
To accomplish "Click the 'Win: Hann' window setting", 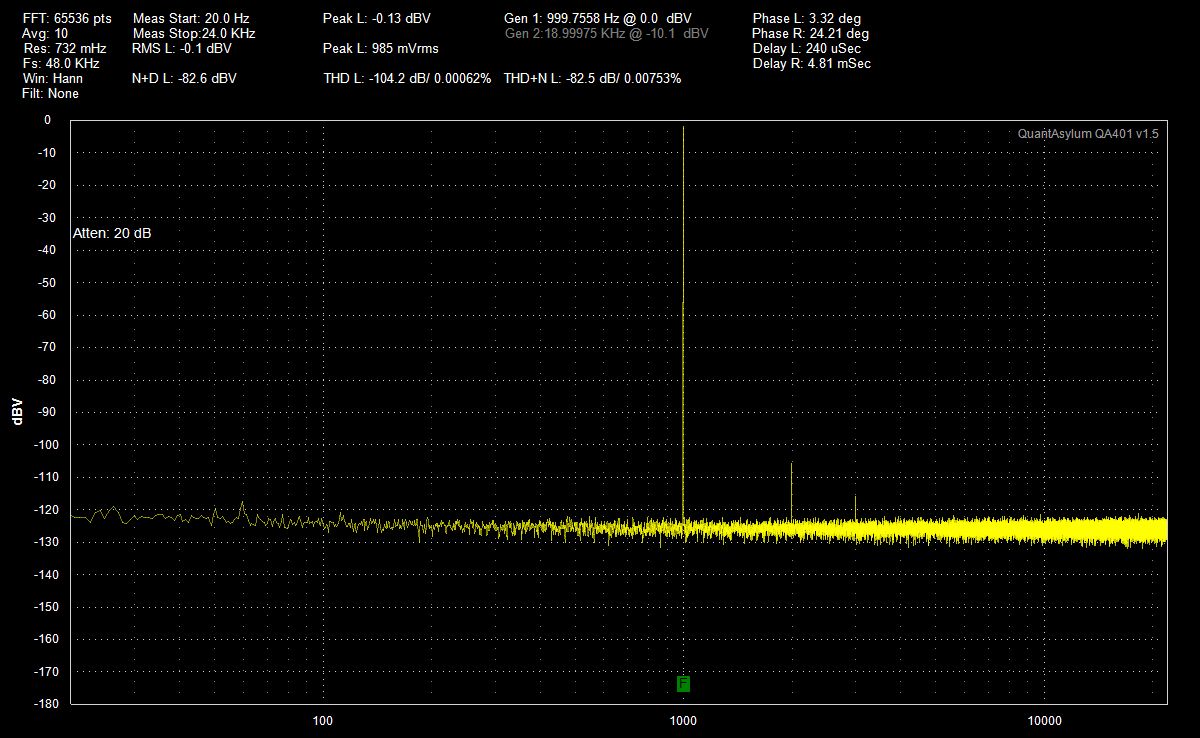I will pyautogui.click(x=52, y=78).
